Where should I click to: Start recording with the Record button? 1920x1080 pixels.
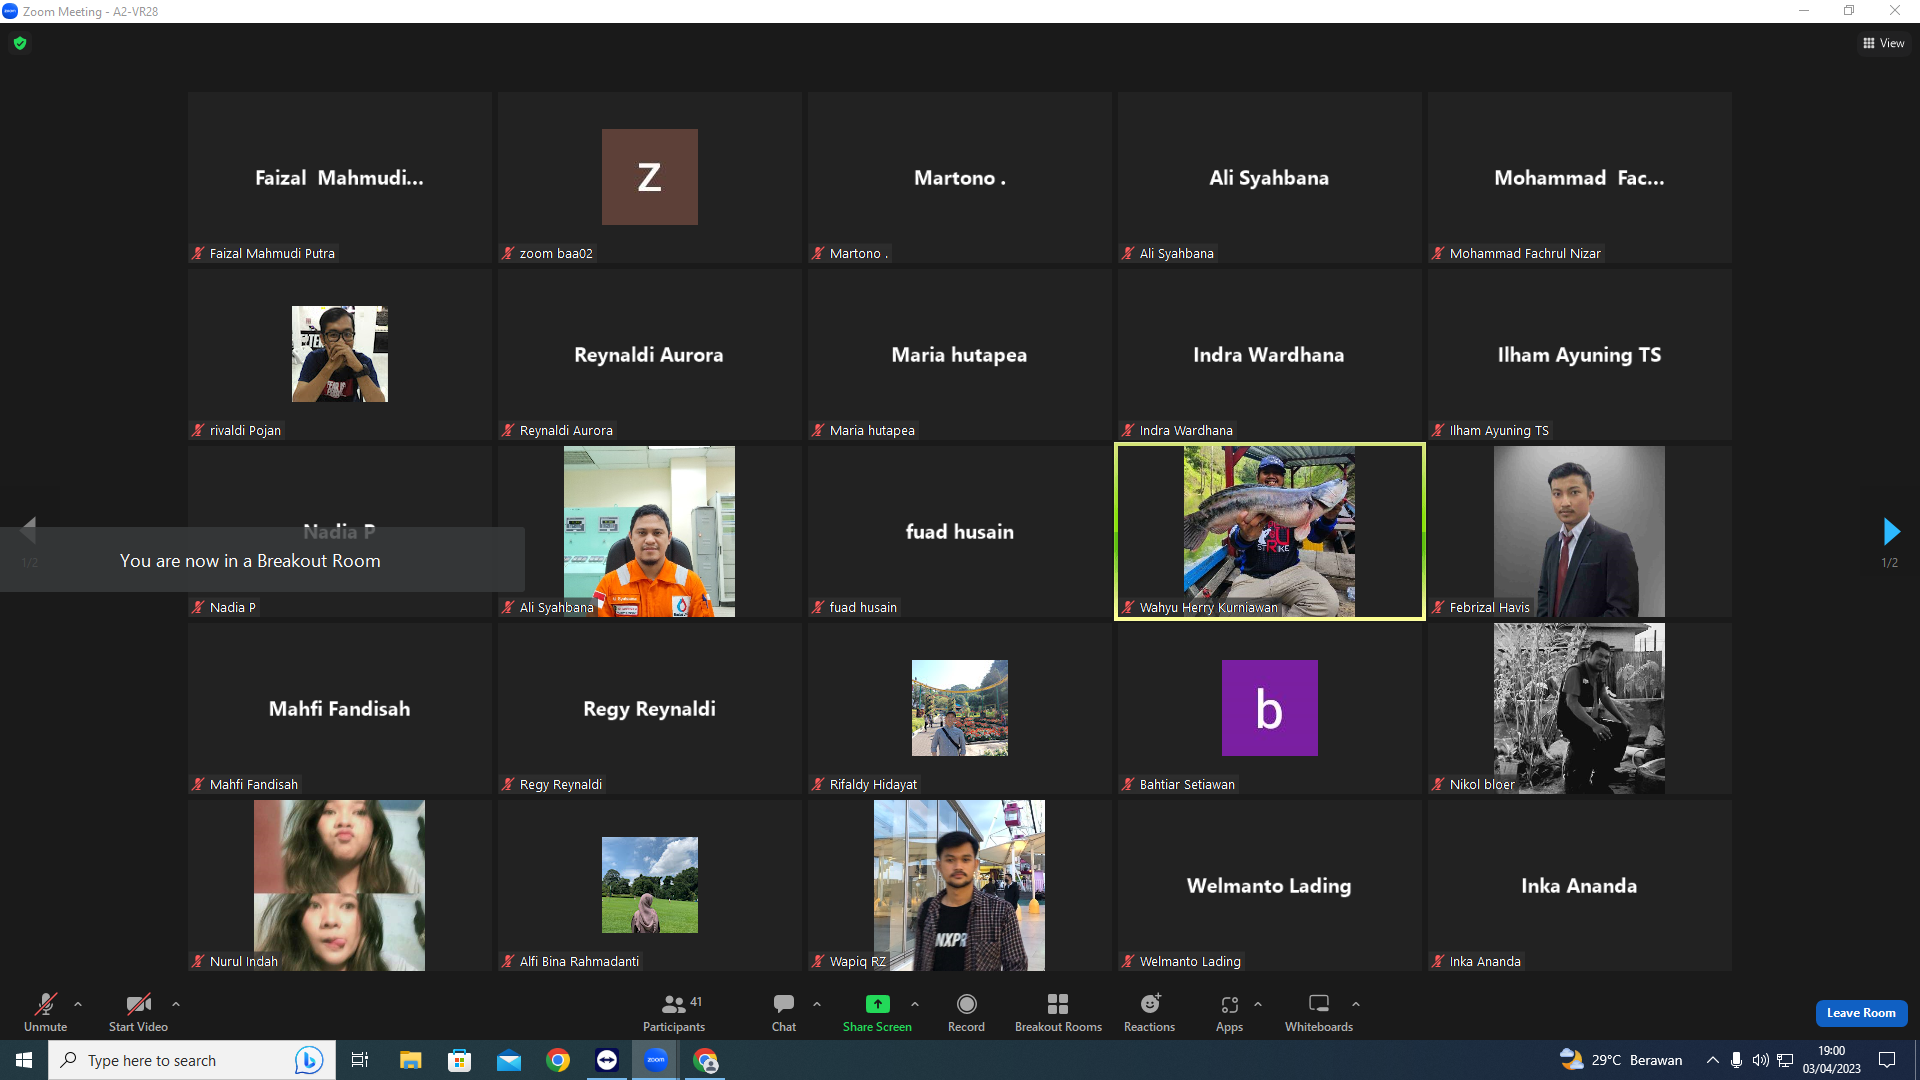[x=966, y=1011]
